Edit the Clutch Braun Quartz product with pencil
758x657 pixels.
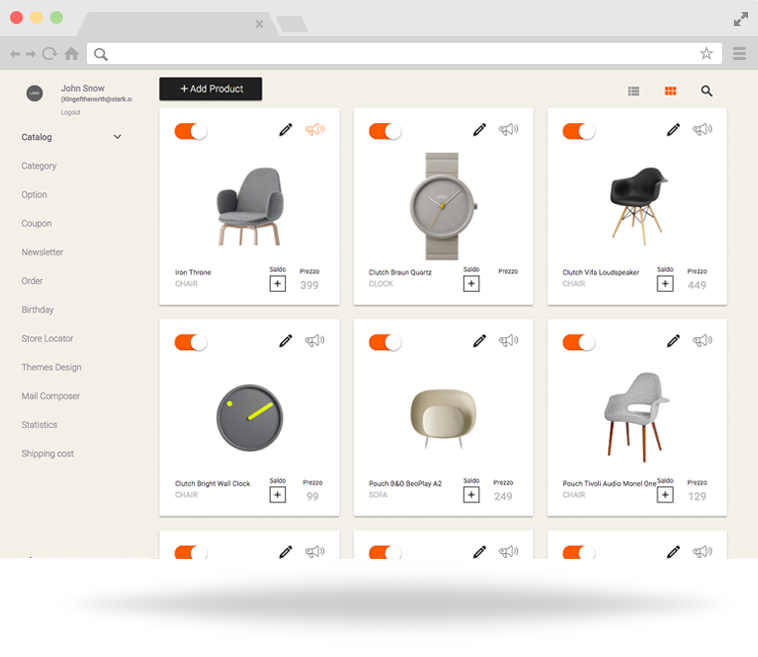480,130
